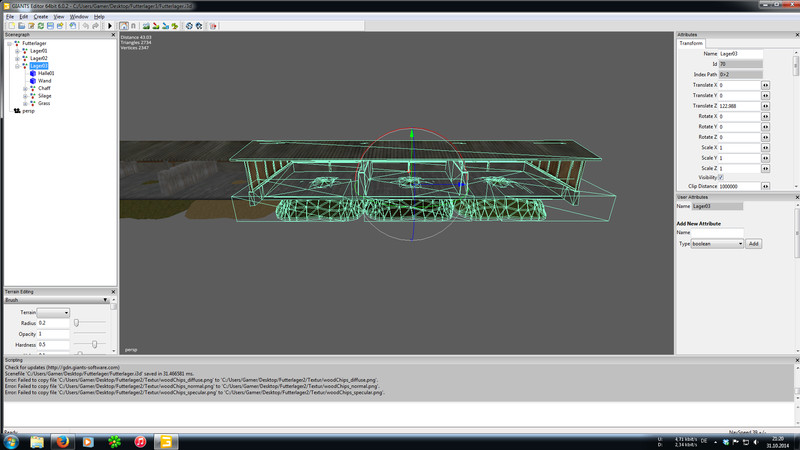Open the attribute Type dropdown

(x=718, y=244)
